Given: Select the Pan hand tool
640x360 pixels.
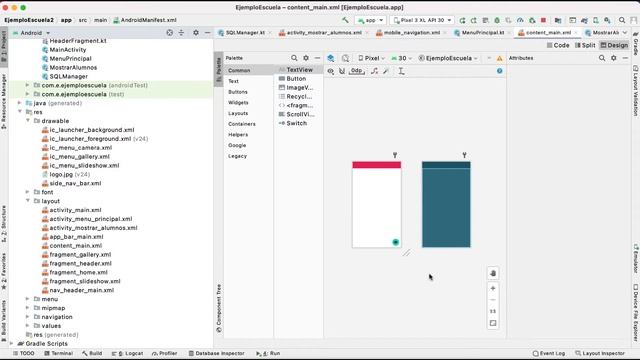Looking at the screenshot, I should pos(493,273).
